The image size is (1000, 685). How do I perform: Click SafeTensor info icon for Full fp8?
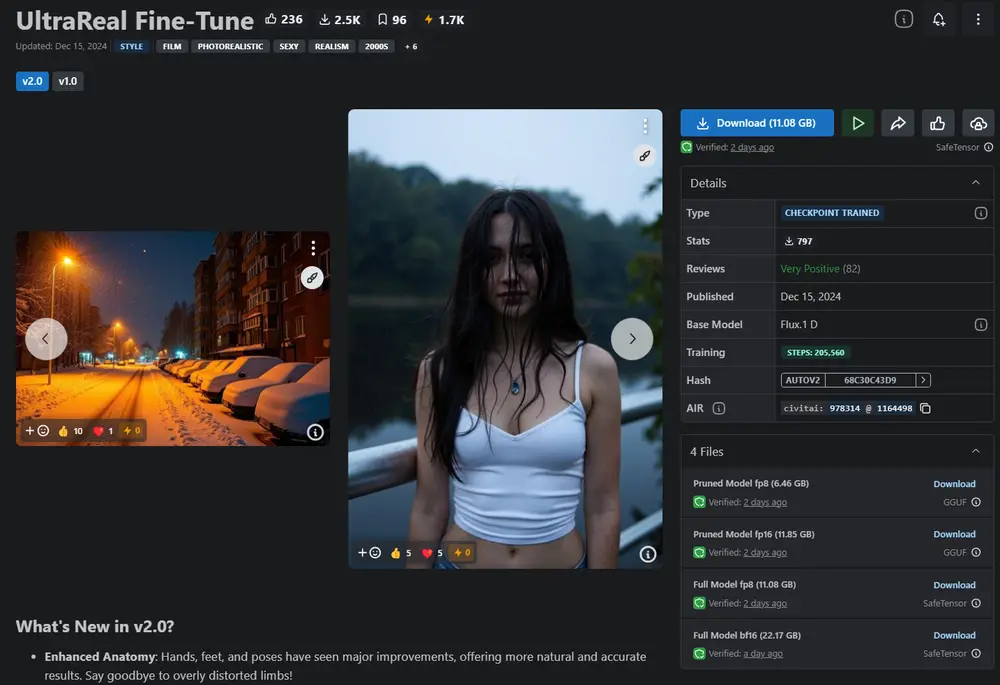976,603
